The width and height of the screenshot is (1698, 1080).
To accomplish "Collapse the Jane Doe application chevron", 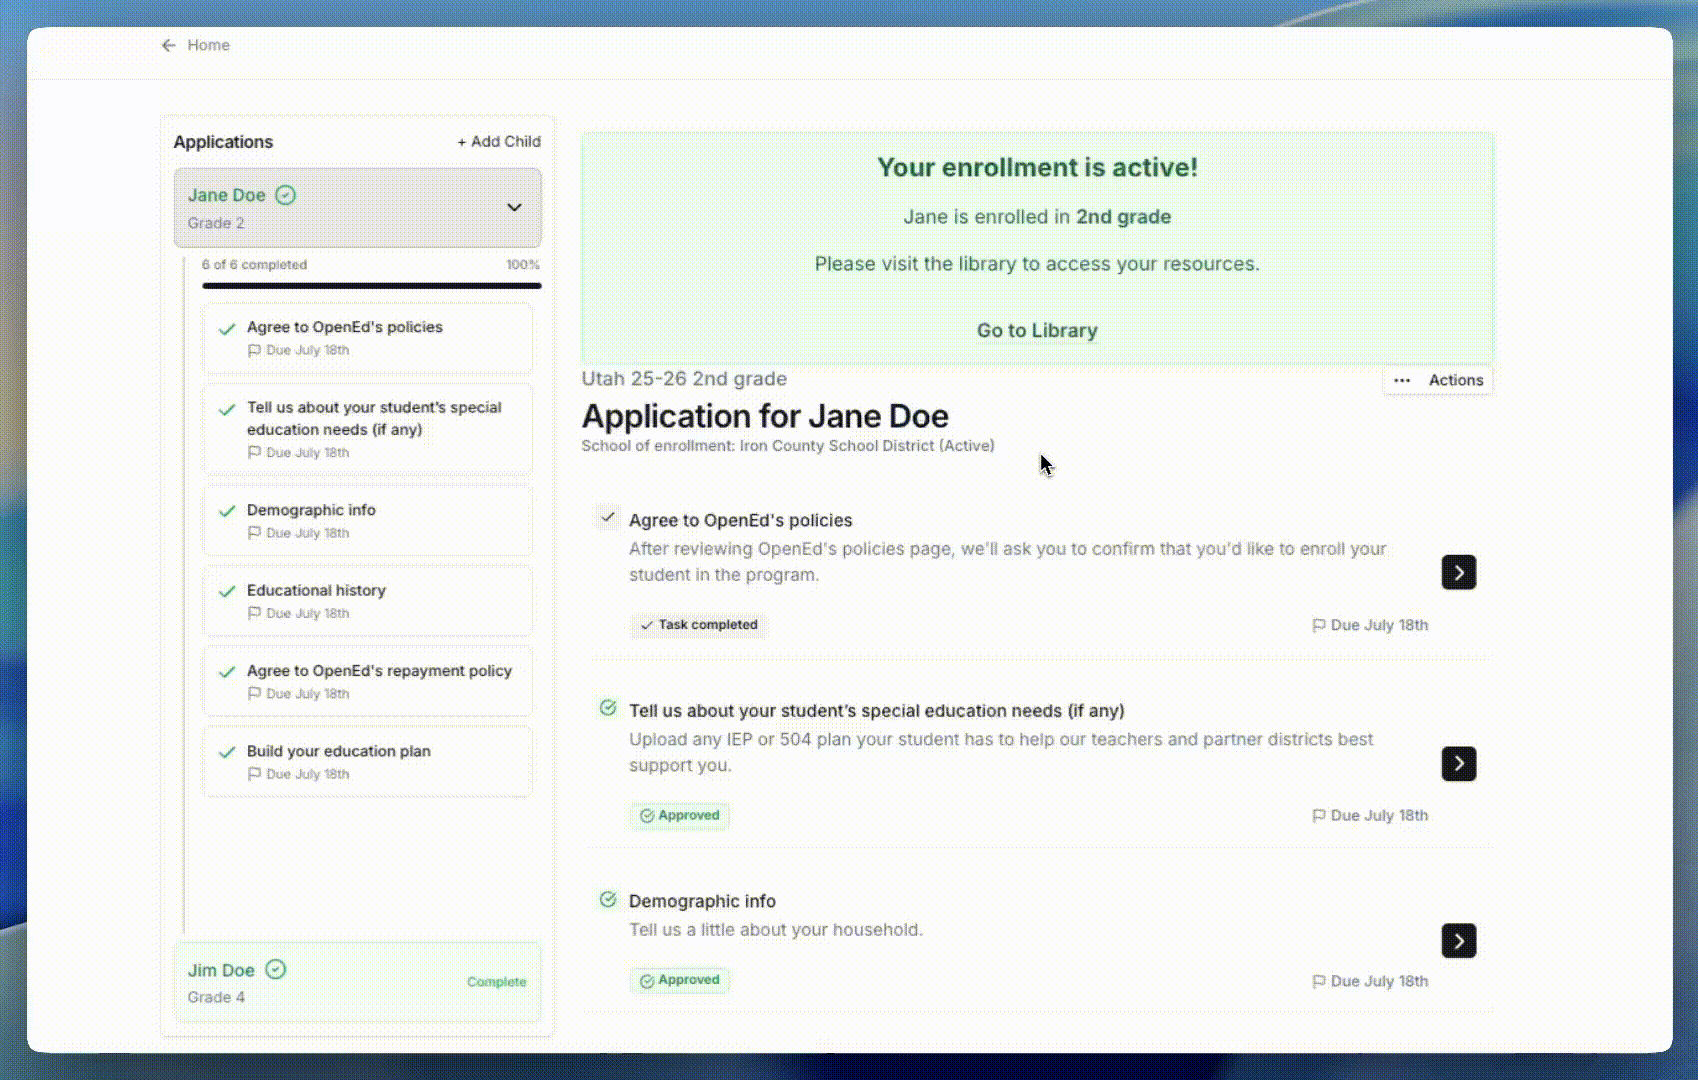I will click(514, 208).
